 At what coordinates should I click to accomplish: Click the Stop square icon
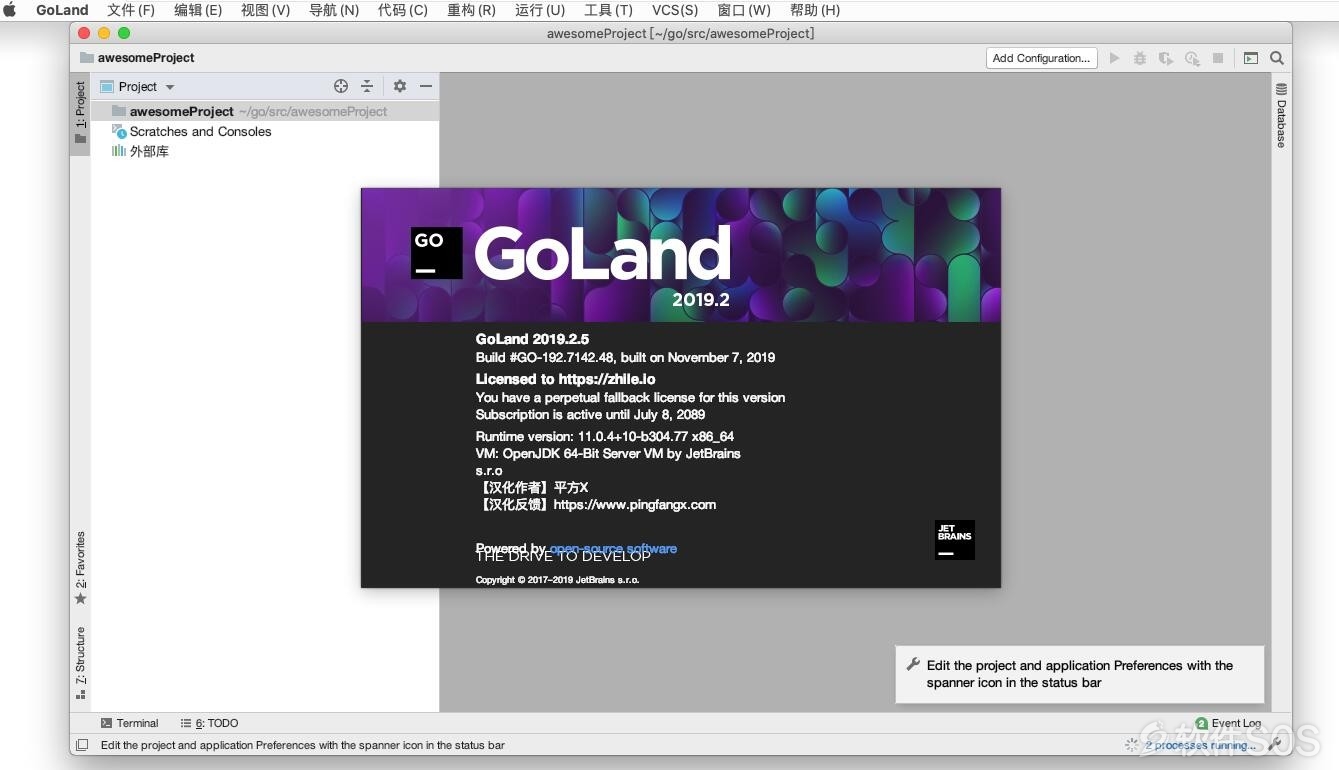click(1218, 58)
